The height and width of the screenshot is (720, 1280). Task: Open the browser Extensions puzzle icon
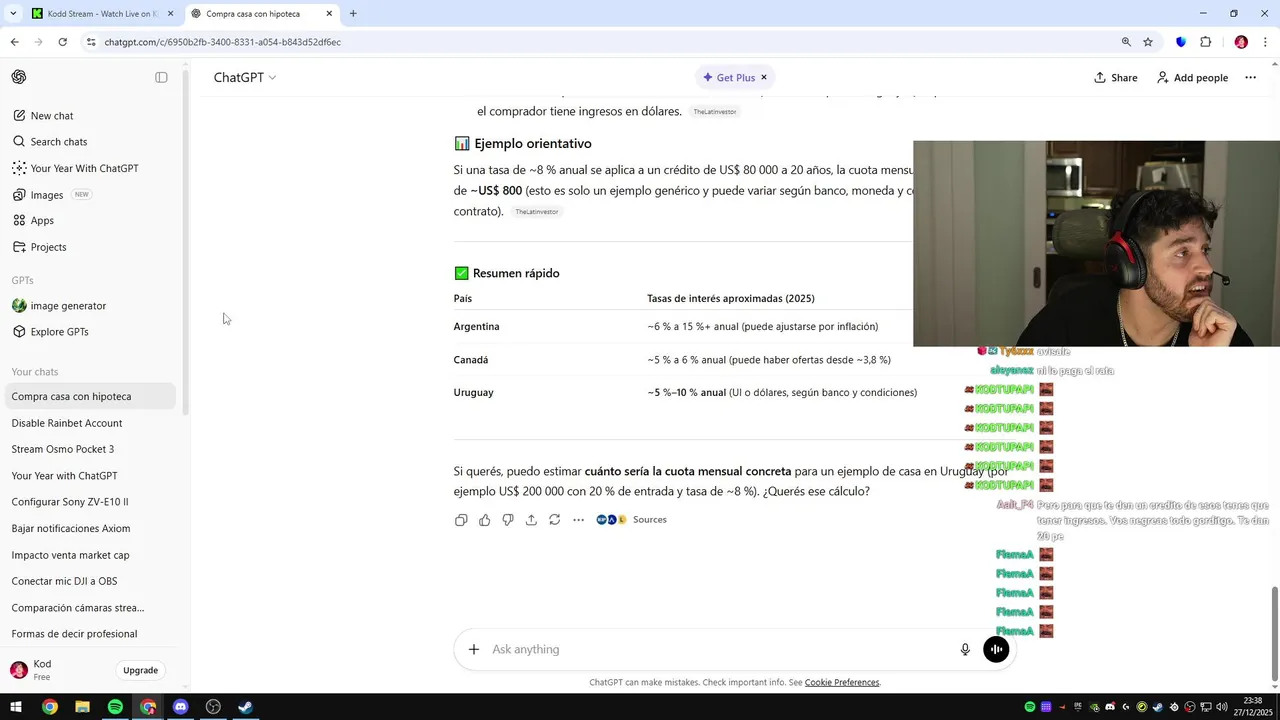point(1205,42)
